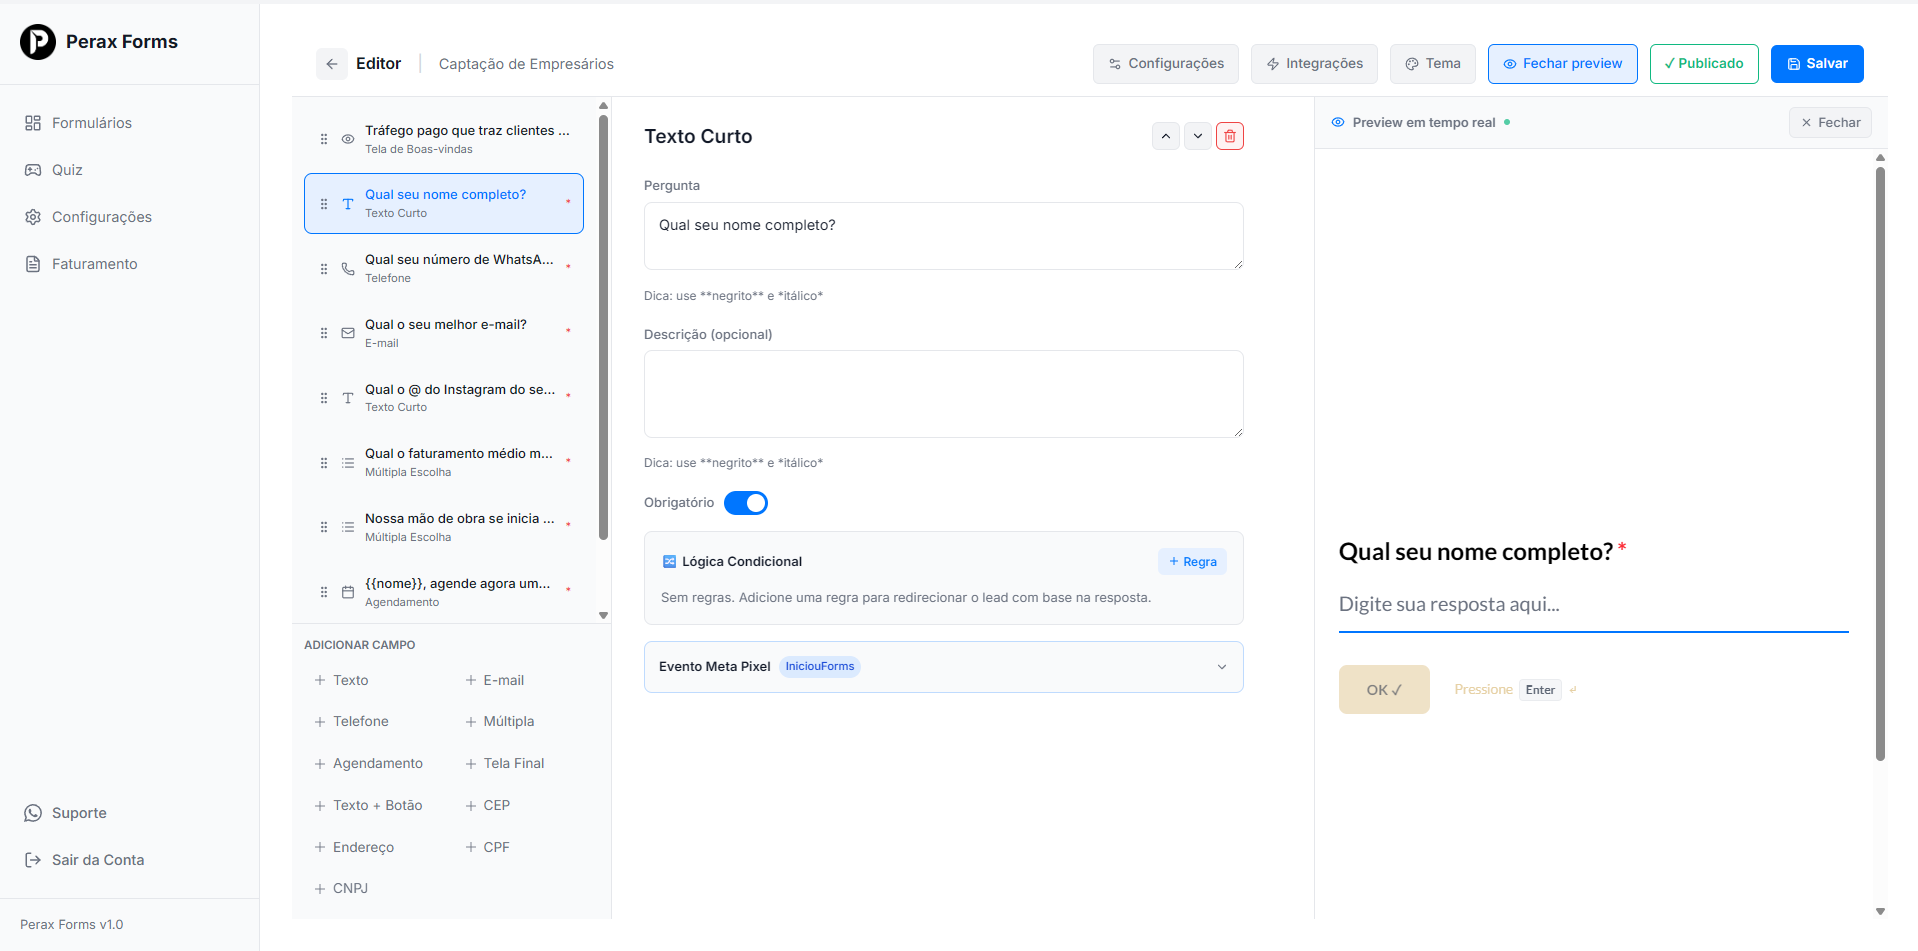Open the Integrações button
The image size is (1918, 951).
coord(1314,64)
